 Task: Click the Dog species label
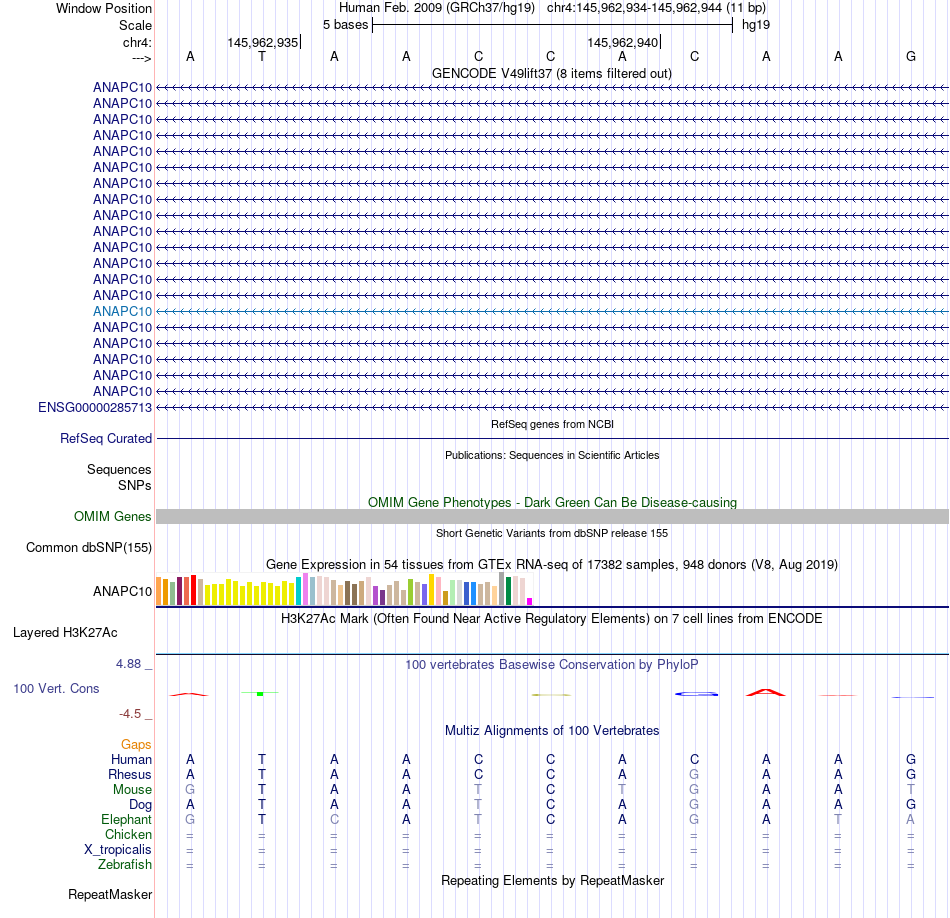coord(141,805)
